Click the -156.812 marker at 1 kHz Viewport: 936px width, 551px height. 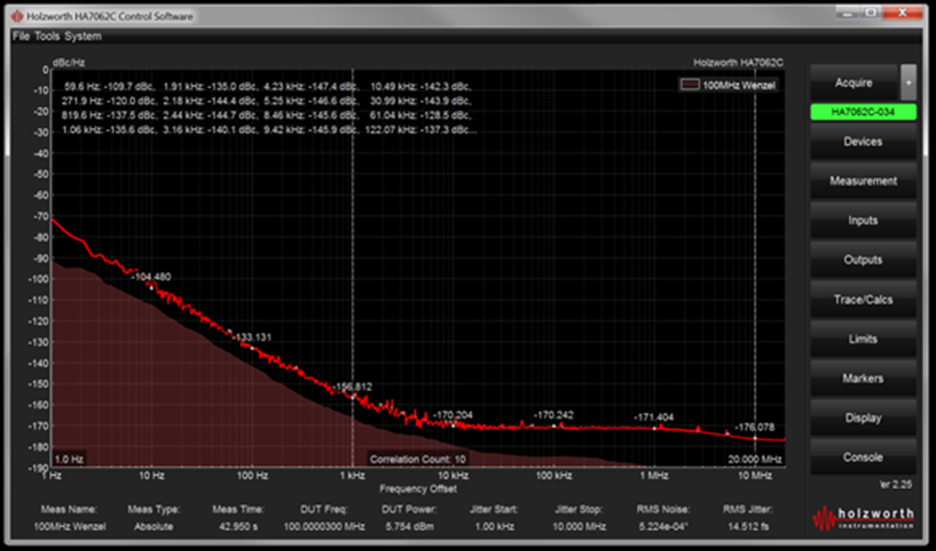[x=353, y=396]
